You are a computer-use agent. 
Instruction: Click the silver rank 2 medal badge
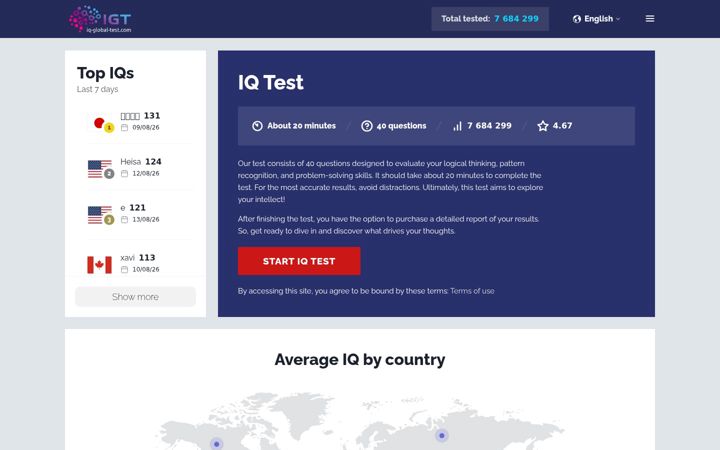tap(109, 174)
